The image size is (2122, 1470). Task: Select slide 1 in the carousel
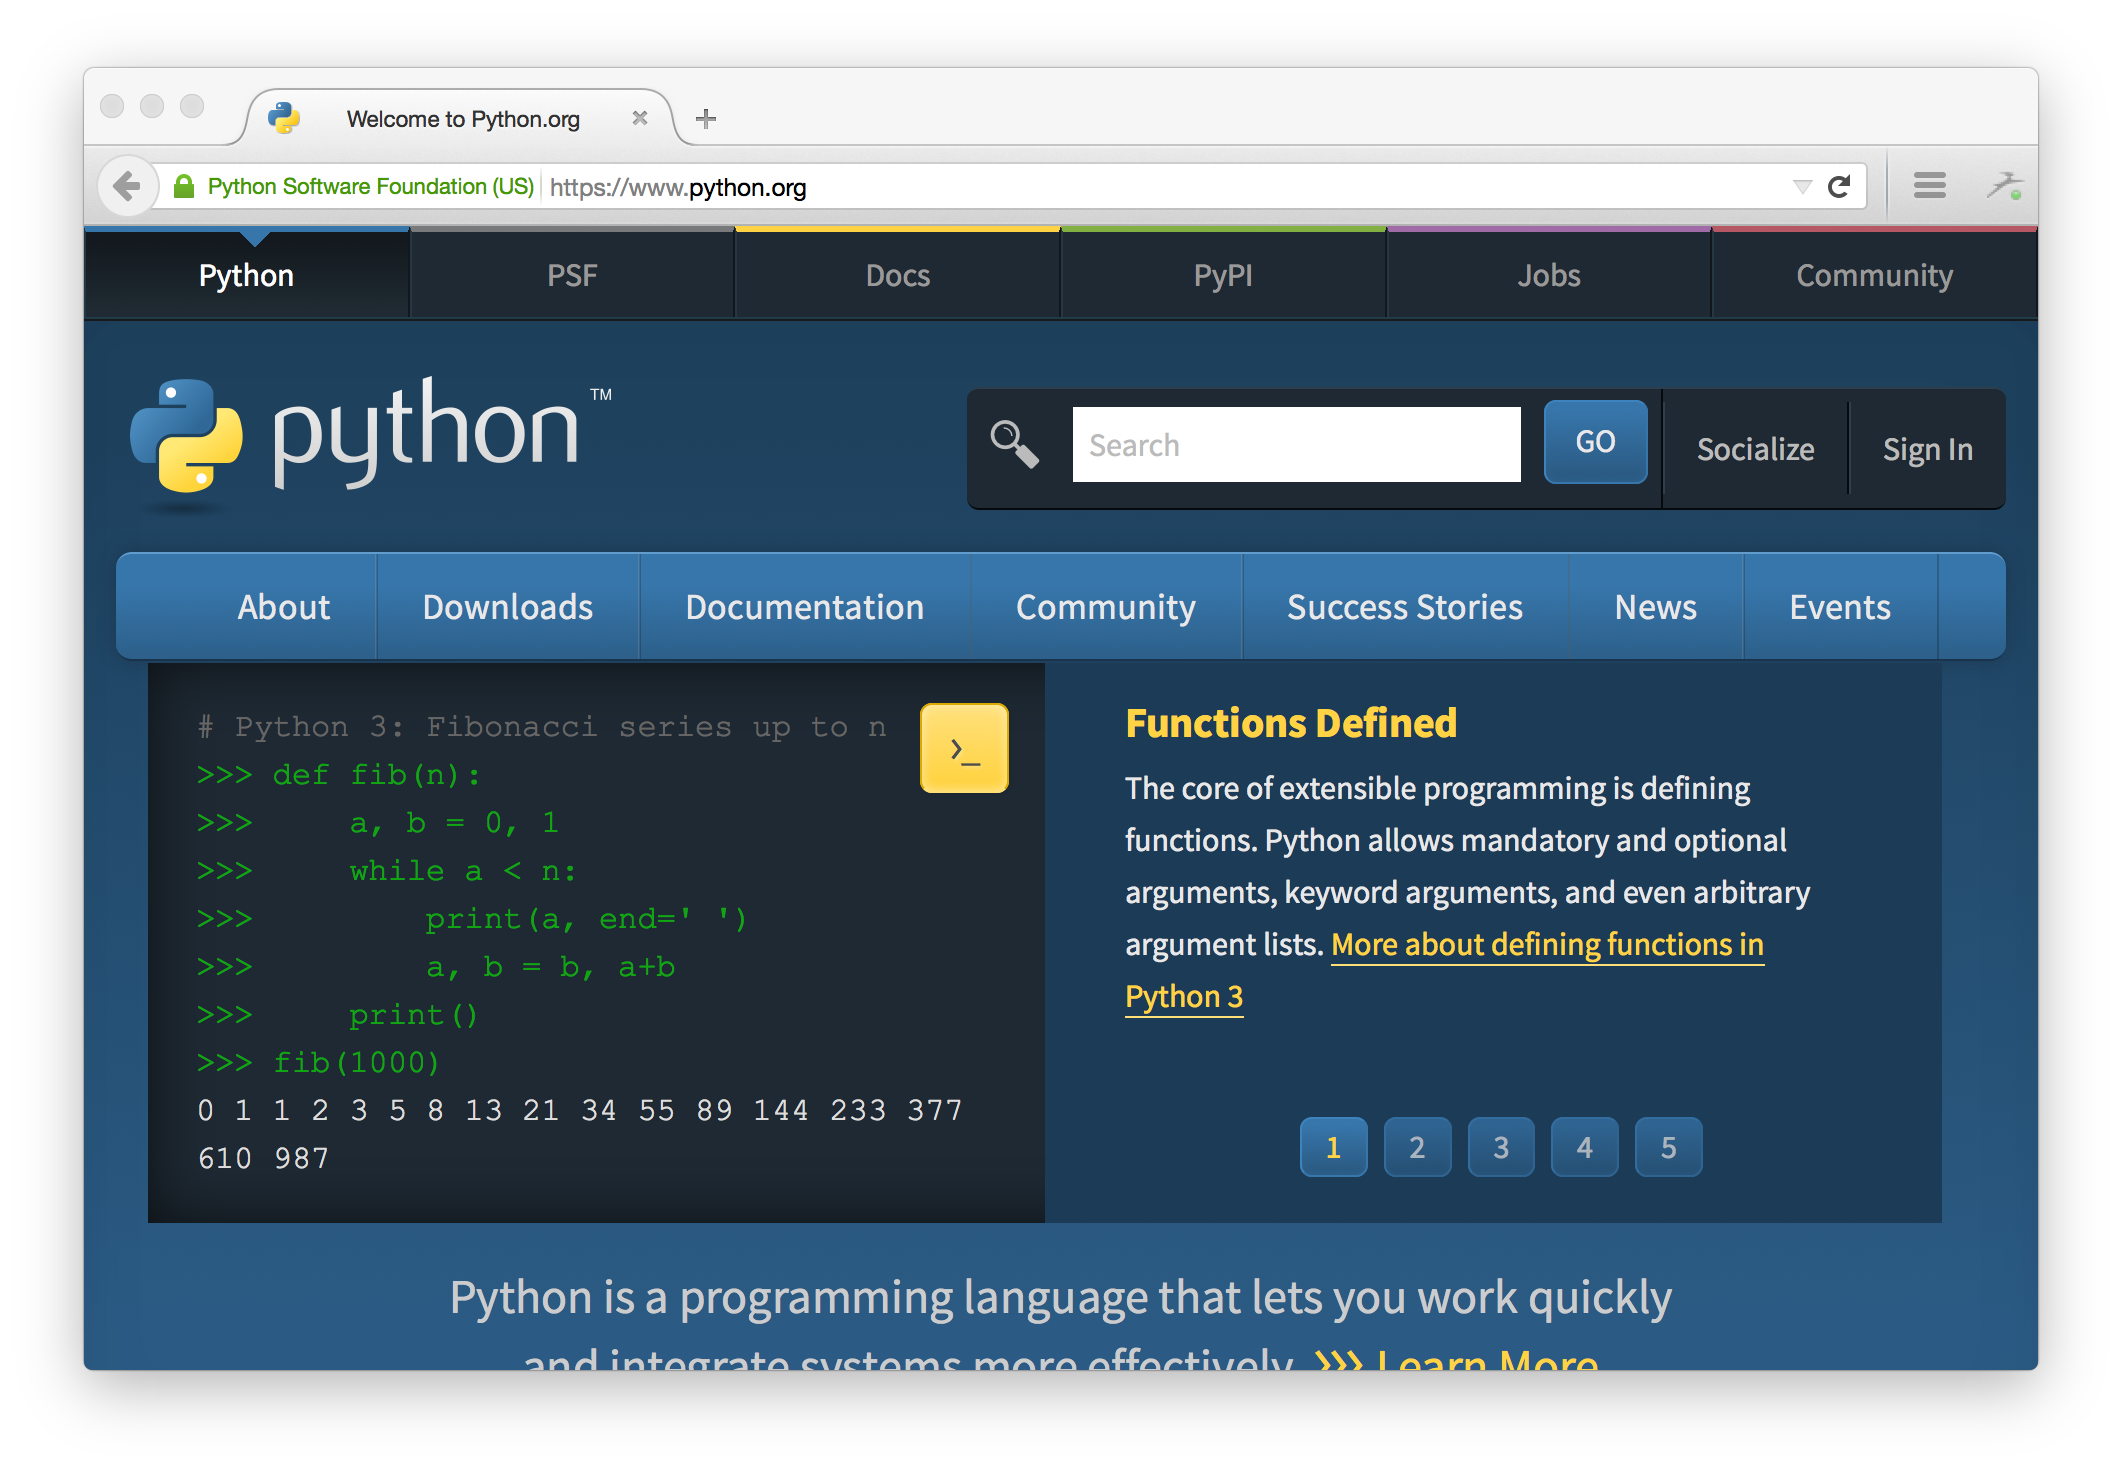(x=1333, y=1147)
